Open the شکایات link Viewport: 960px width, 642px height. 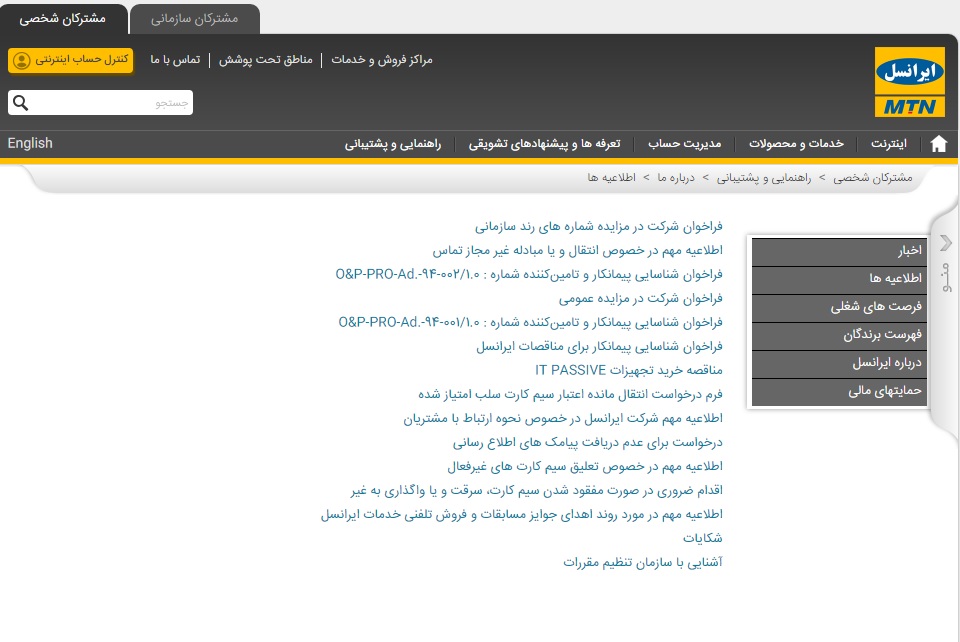tap(699, 538)
